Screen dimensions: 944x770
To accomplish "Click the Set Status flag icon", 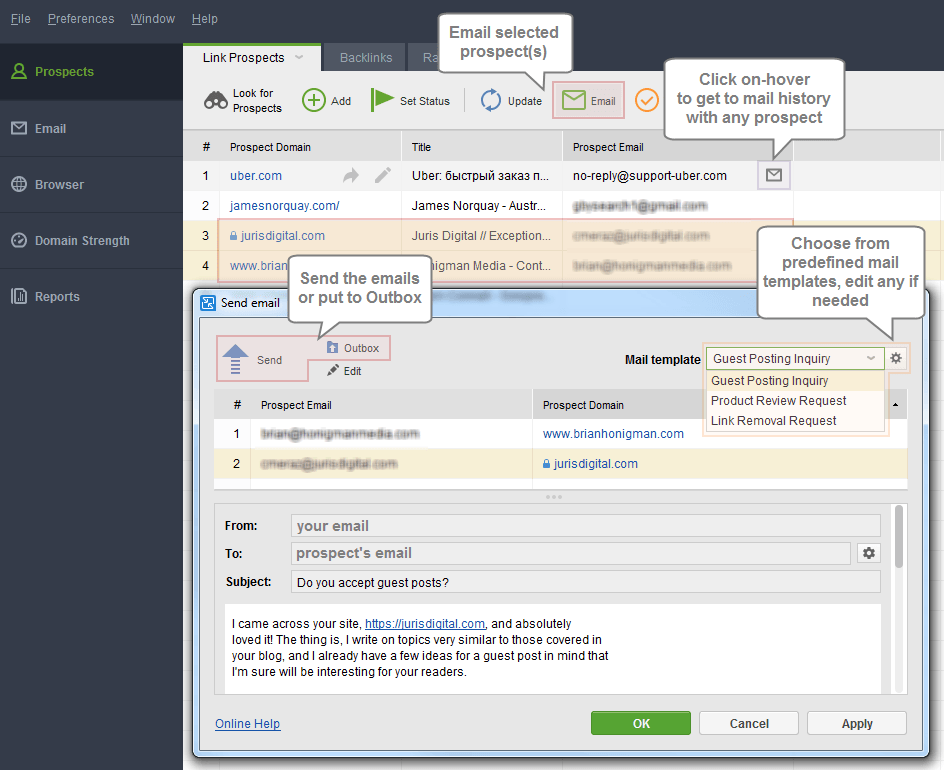I will (382, 99).
